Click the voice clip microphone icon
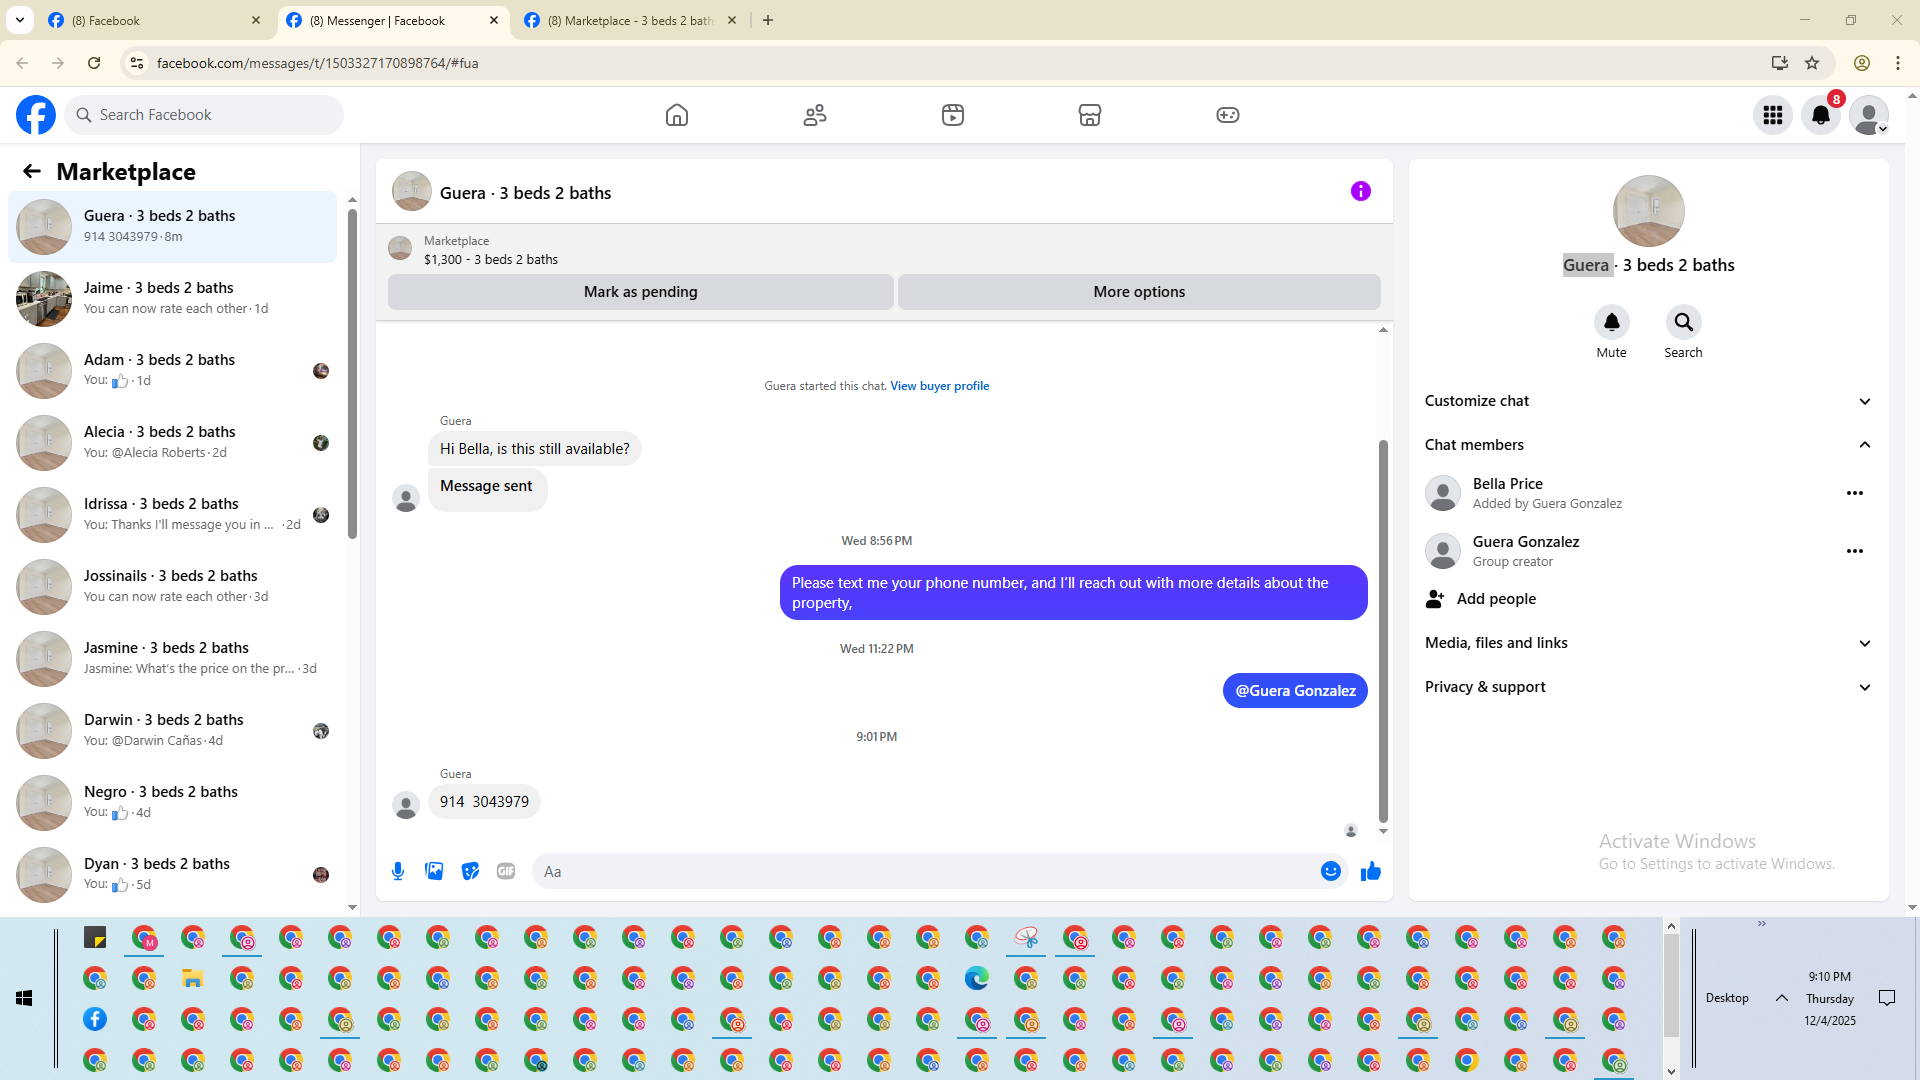Viewport: 1920px width, 1080px height. point(398,871)
